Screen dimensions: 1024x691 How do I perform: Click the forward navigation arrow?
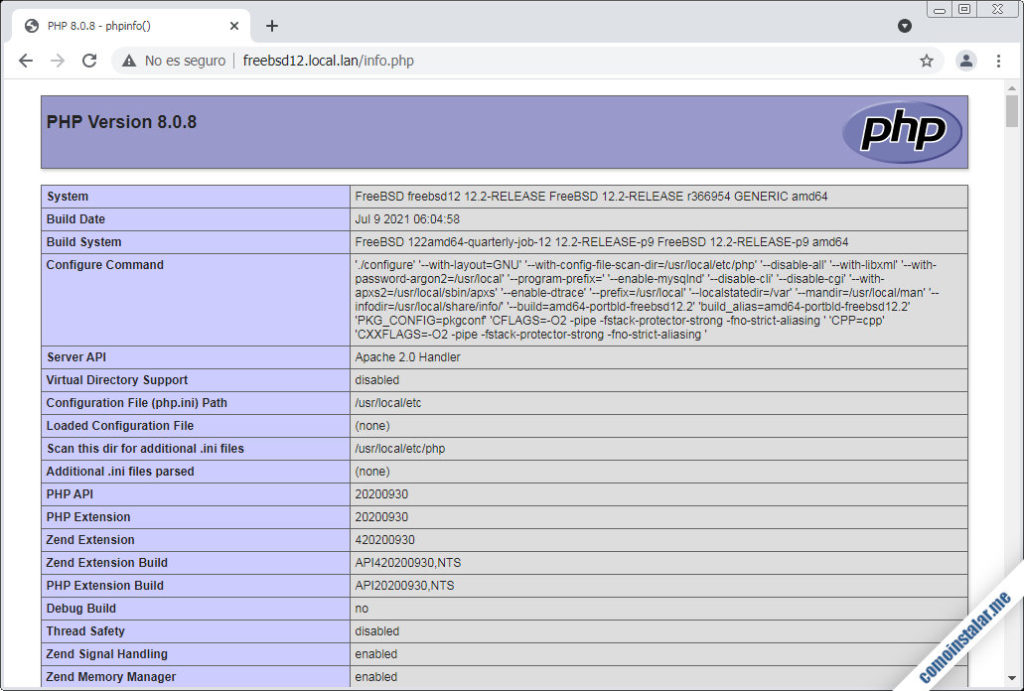click(58, 60)
